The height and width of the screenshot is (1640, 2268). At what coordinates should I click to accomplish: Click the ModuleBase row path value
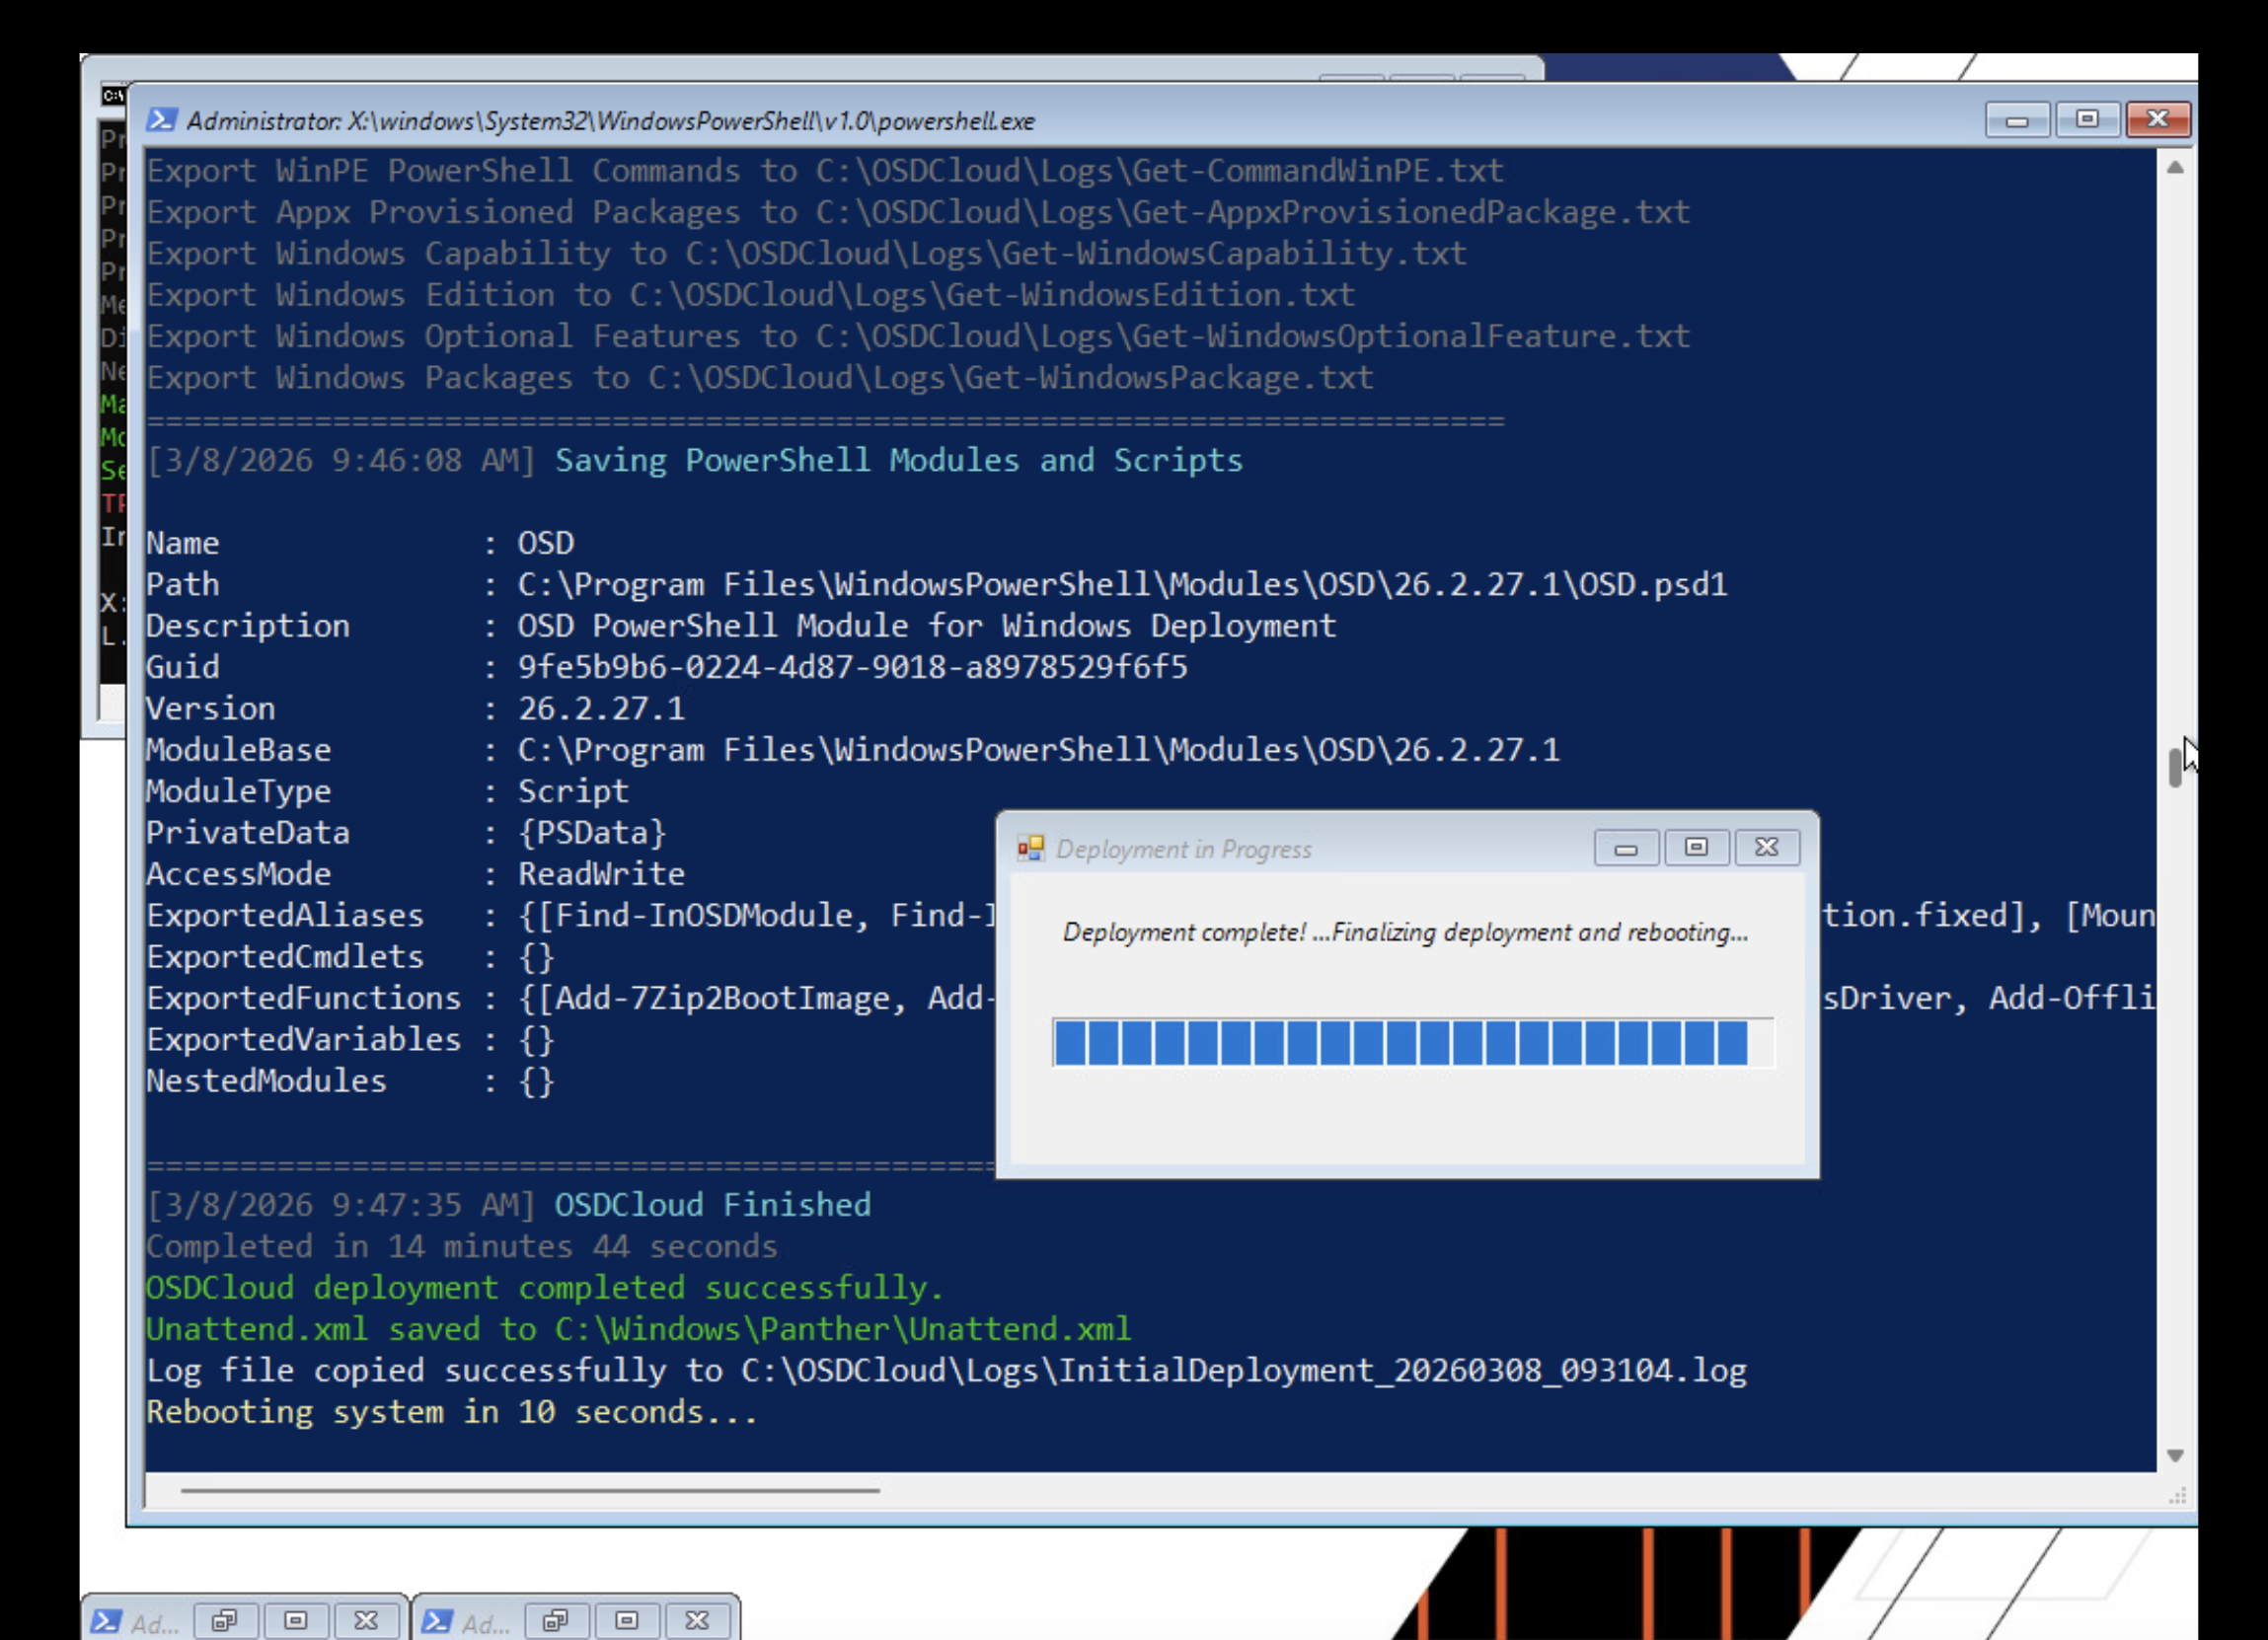1038,750
